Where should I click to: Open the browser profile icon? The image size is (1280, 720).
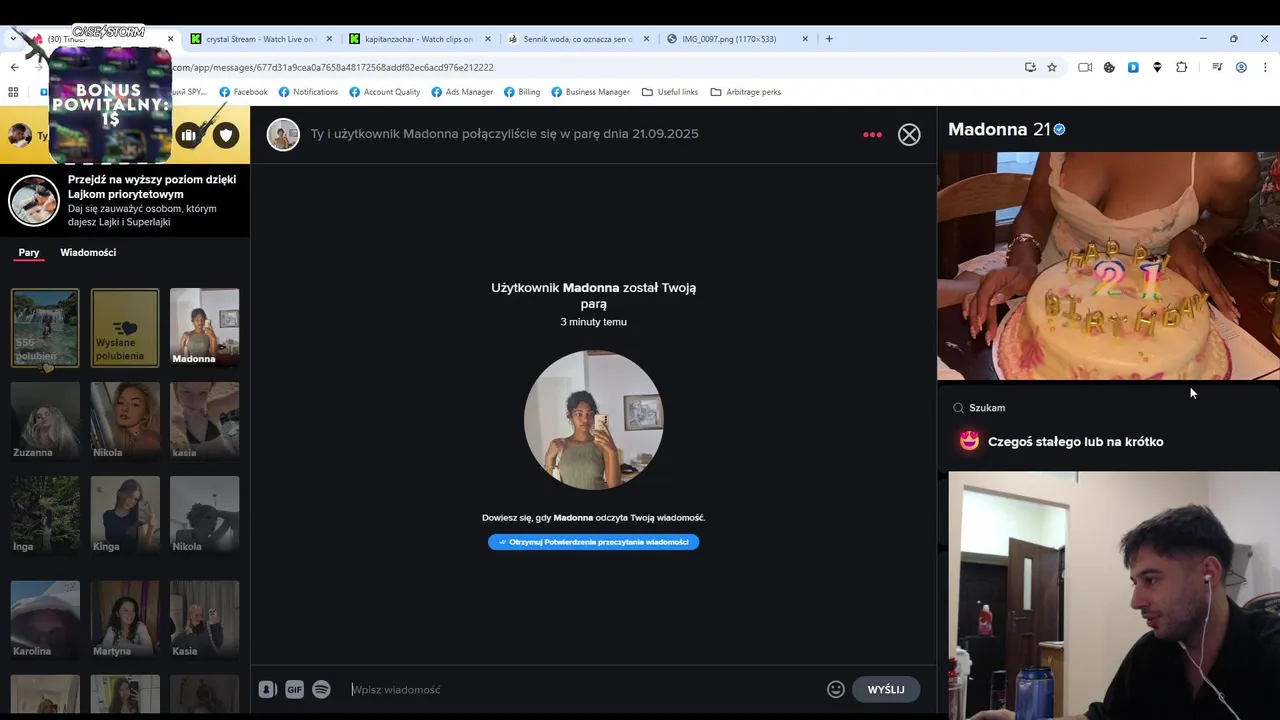click(x=1241, y=67)
